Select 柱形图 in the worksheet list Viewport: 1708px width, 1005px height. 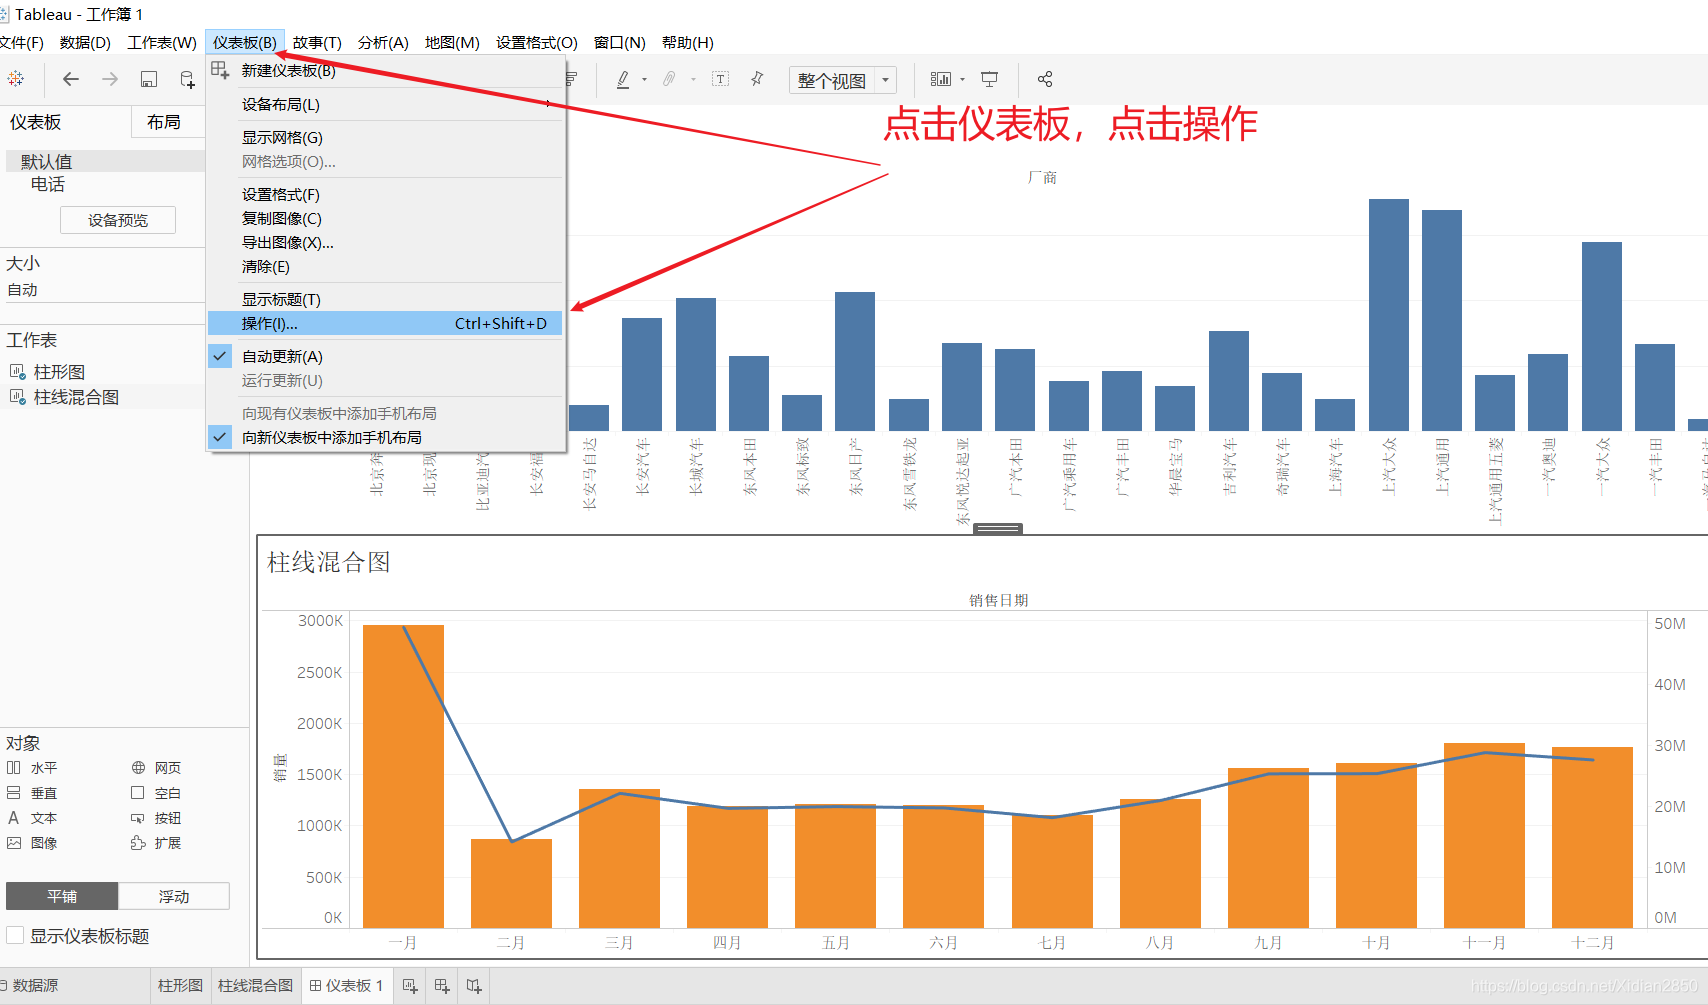pos(59,372)
